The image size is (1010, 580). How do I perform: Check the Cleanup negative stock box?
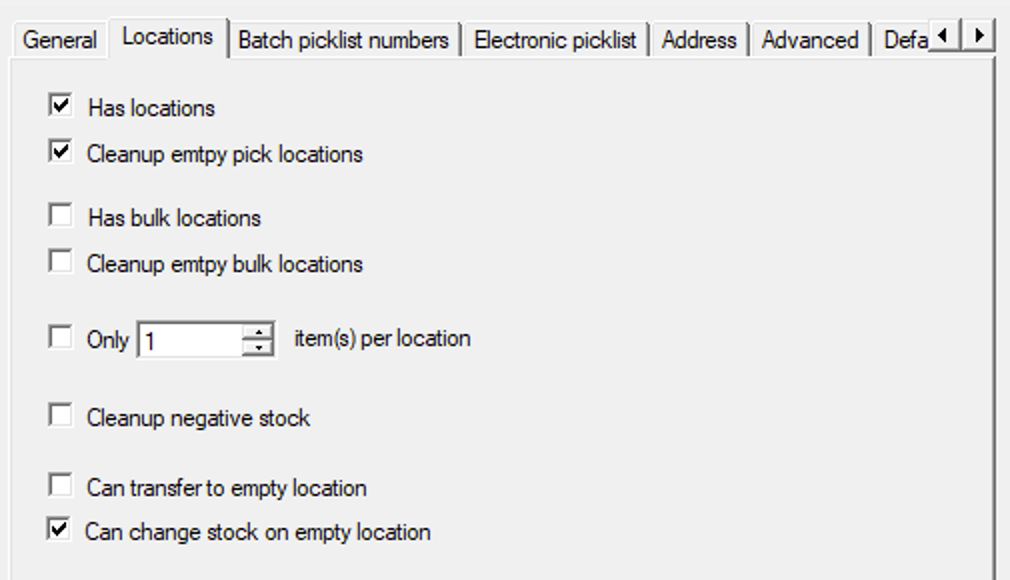tap(61, 415)
